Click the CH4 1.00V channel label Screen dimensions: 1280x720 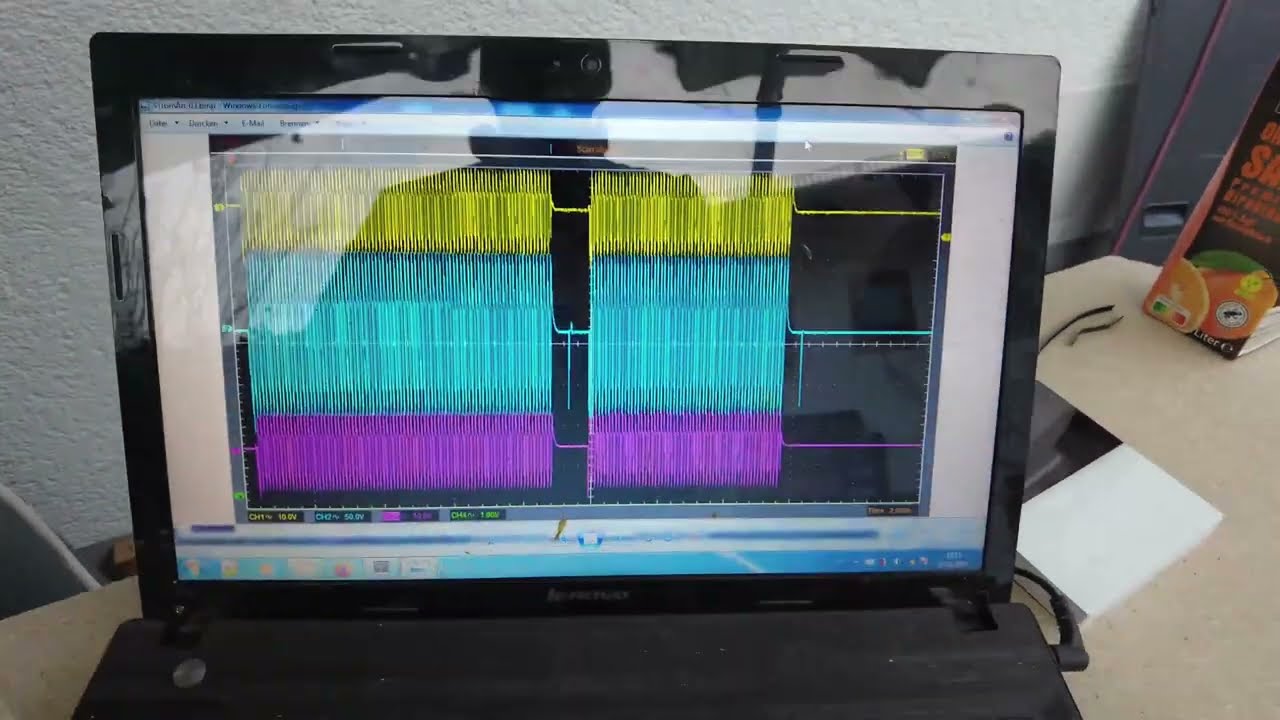tap(476, 515)
